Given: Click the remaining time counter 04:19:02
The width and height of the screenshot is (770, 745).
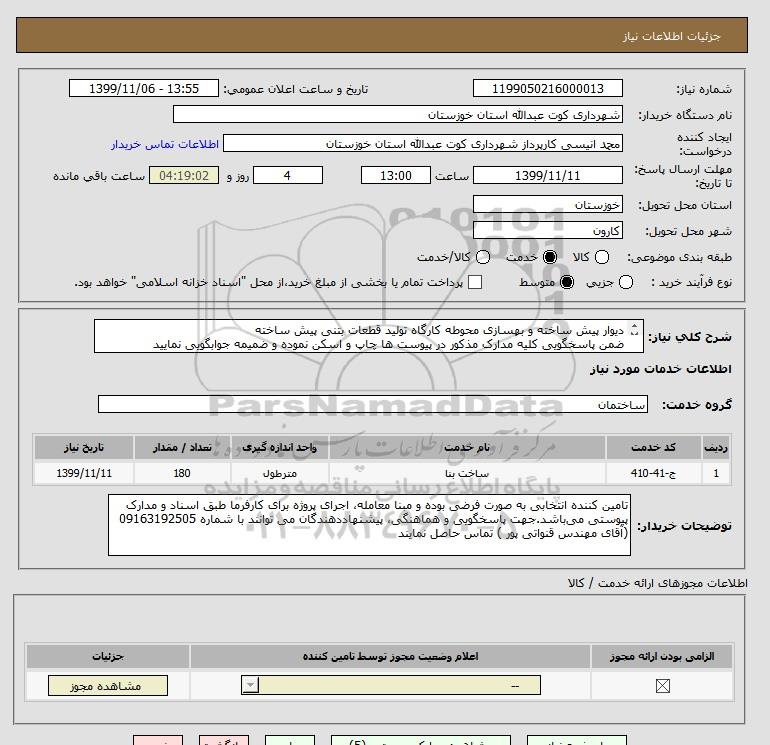Looking at the screenshot, I should 184,175.
